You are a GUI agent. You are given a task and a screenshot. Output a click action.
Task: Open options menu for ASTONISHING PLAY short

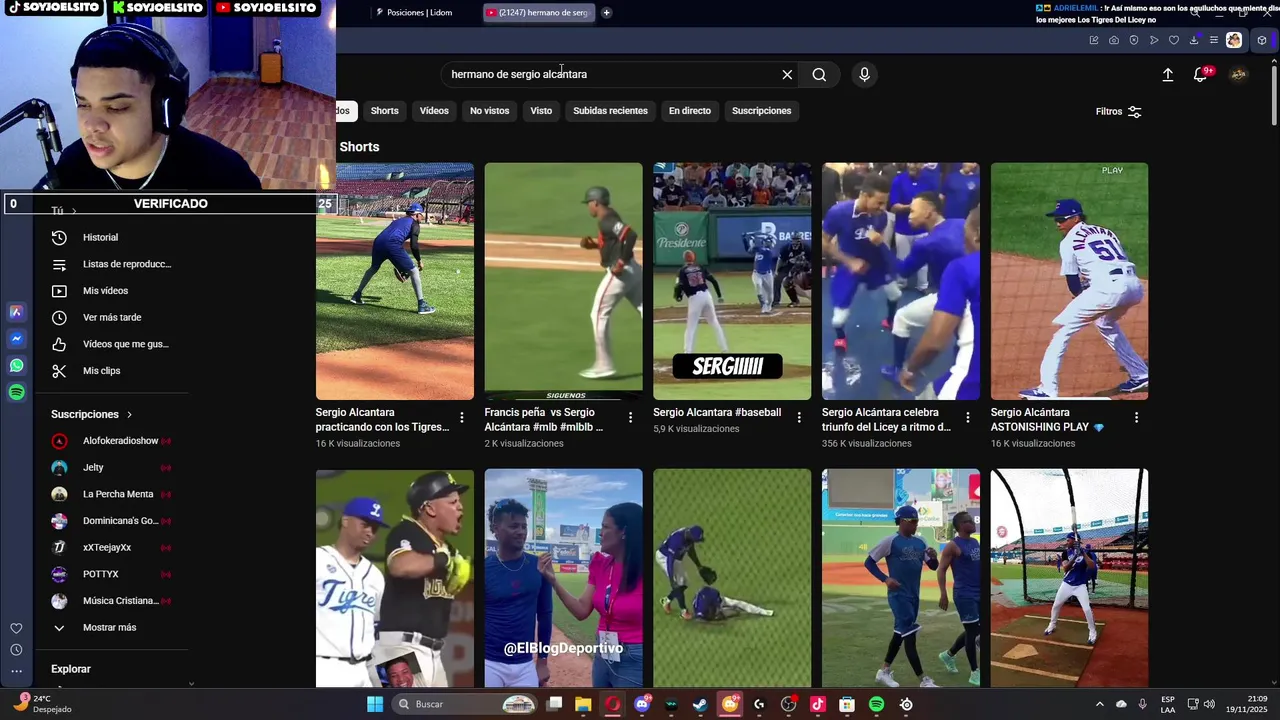[1136, 418]
